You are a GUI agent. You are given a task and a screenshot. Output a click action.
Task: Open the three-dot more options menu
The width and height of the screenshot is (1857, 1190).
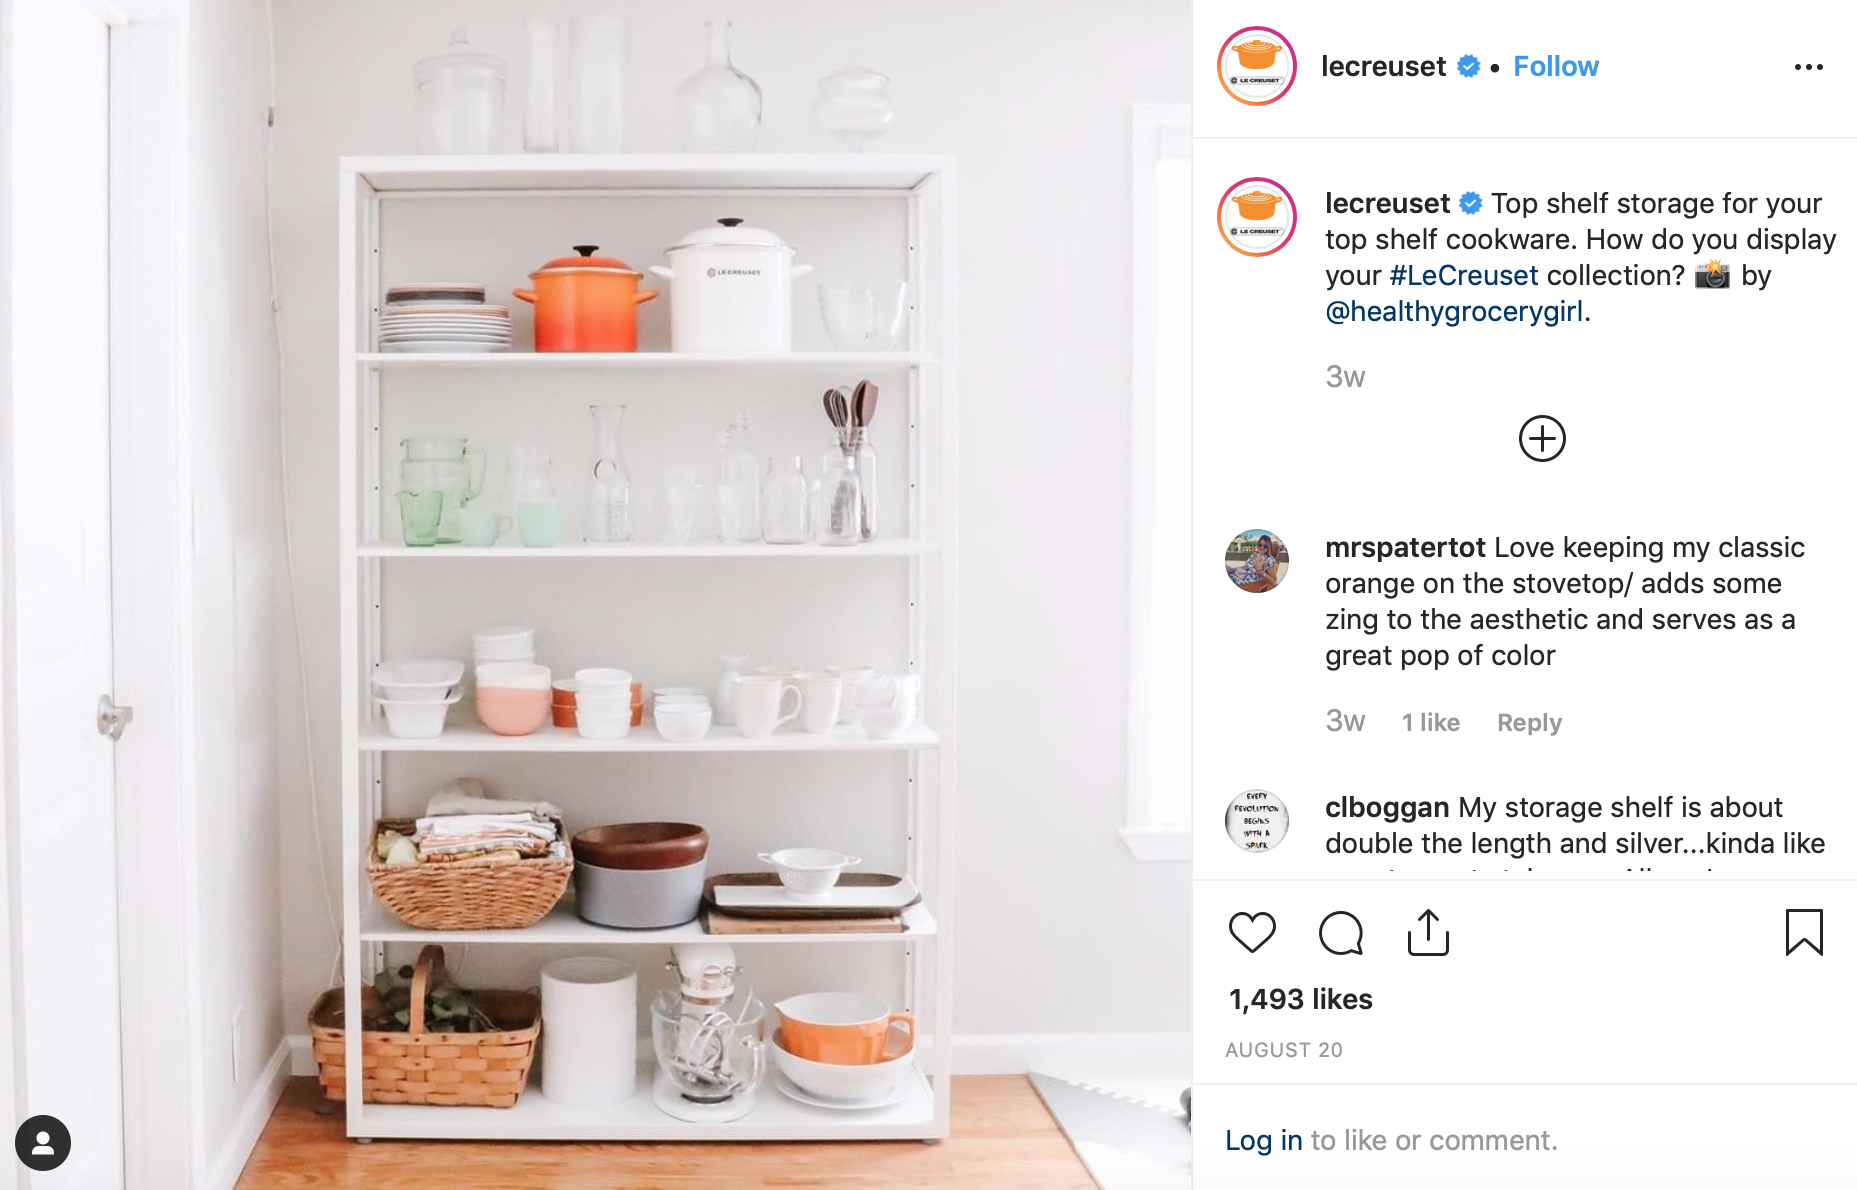[x=1808, y=67]
